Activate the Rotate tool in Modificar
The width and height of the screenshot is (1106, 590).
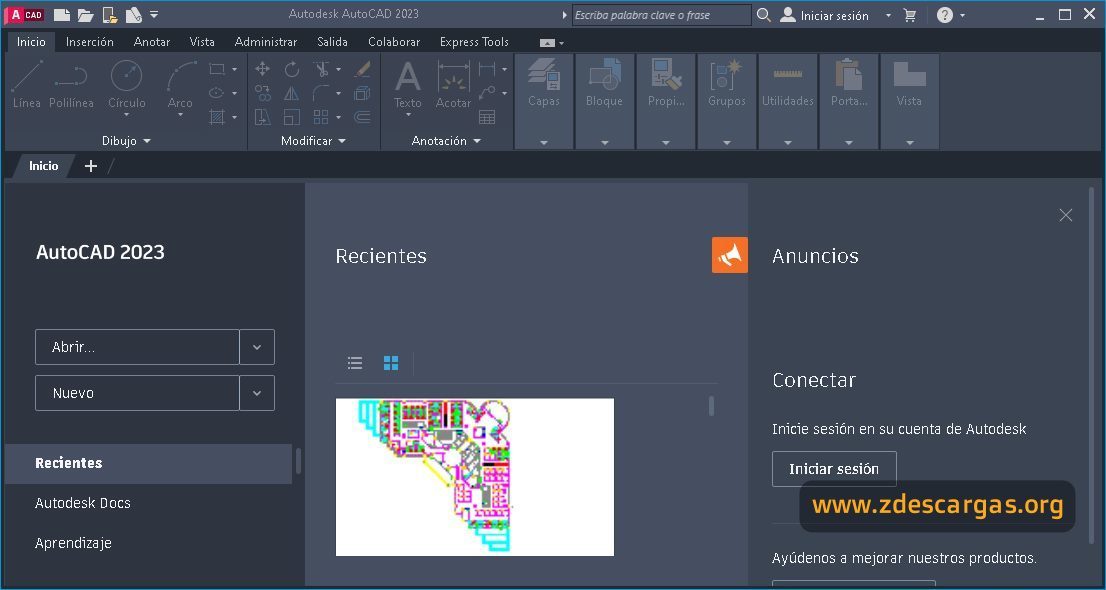click(292, 69)
